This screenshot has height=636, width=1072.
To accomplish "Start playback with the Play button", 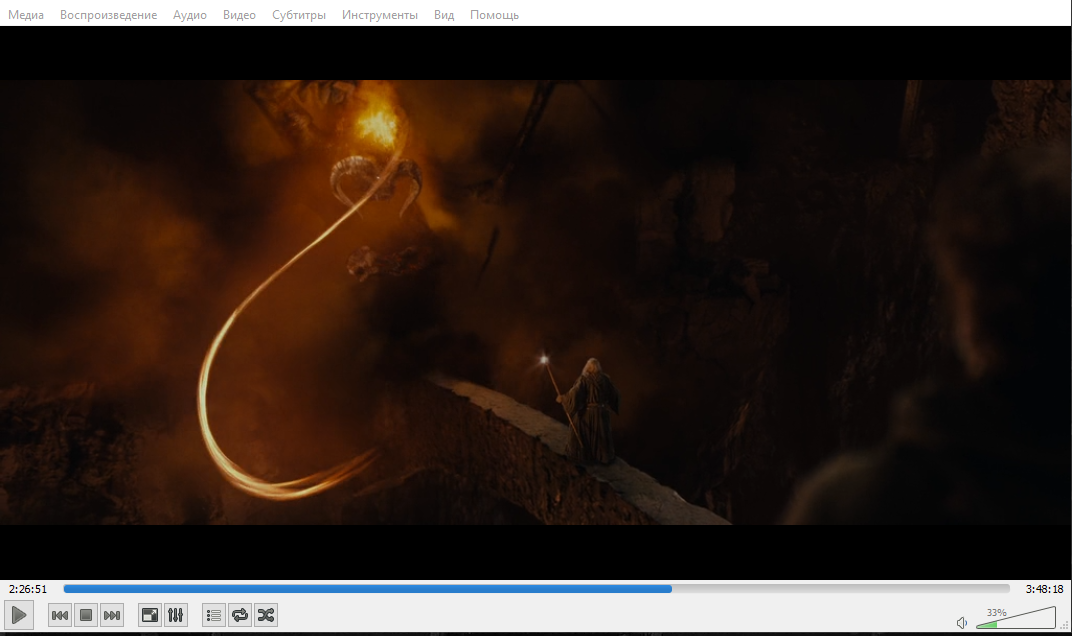I will [19, 615].
